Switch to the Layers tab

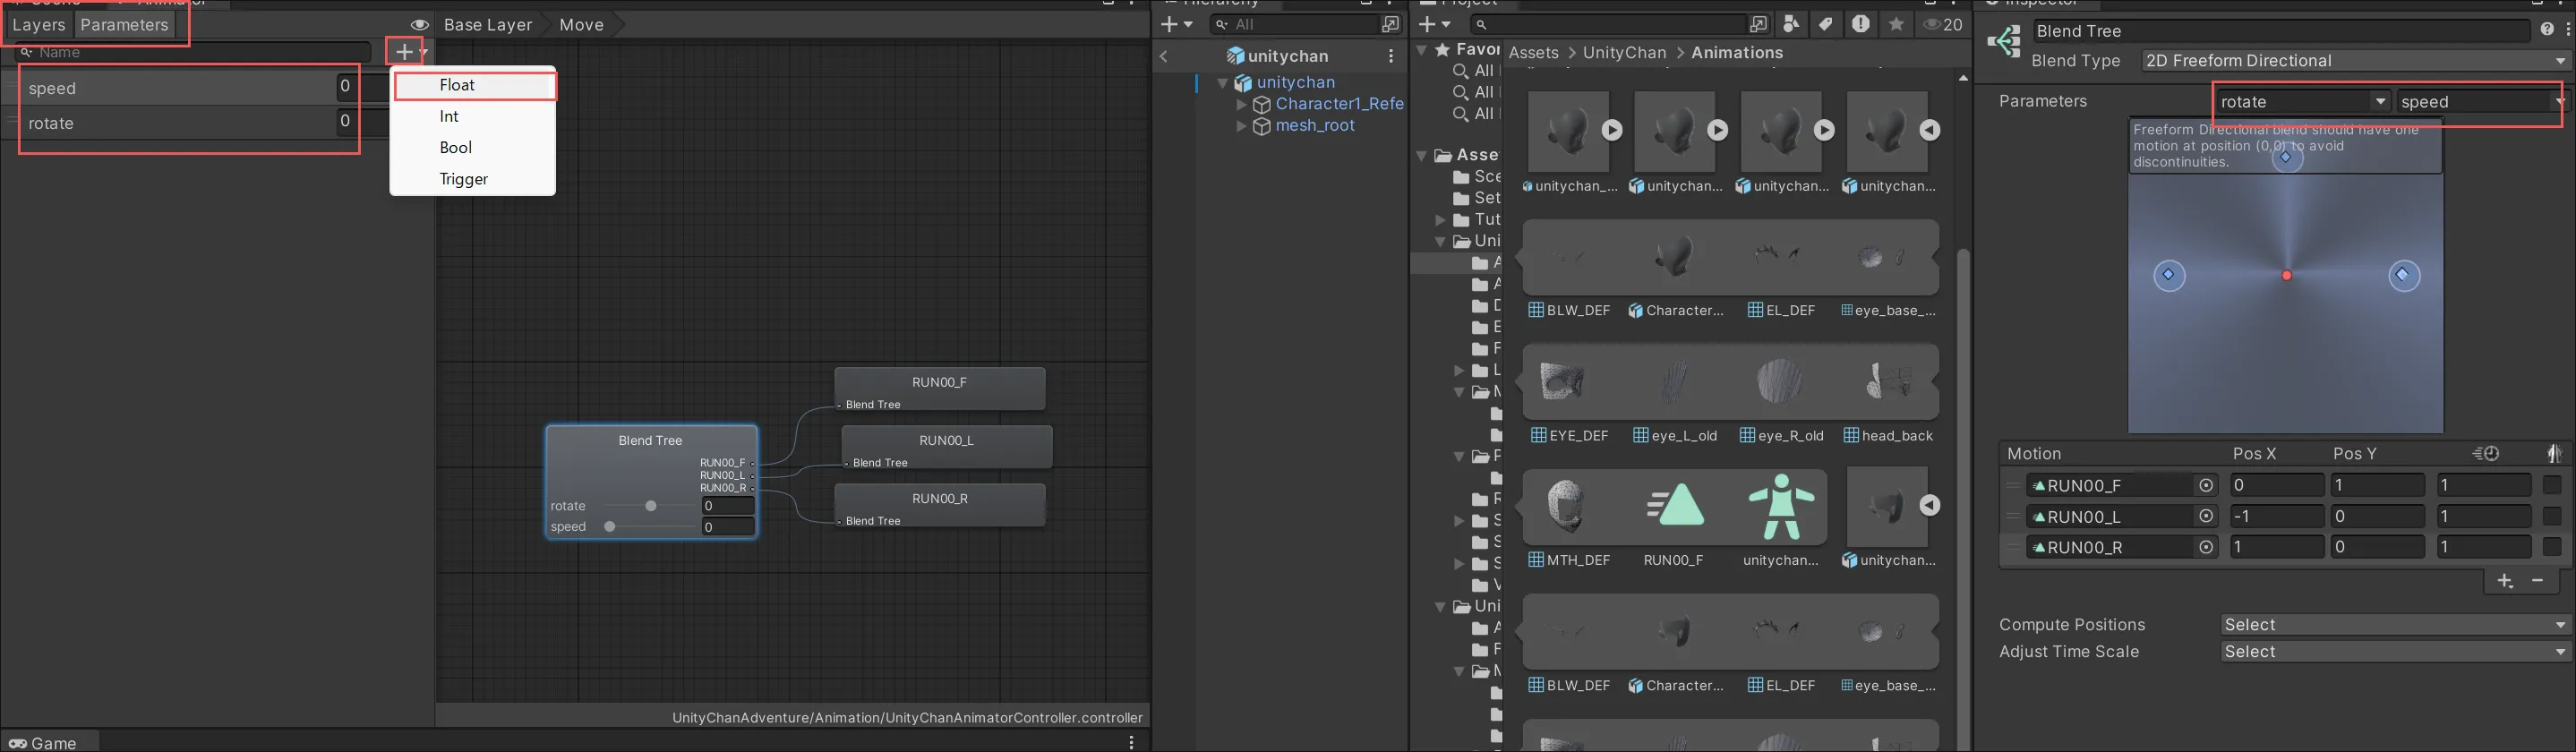point(39,25)
